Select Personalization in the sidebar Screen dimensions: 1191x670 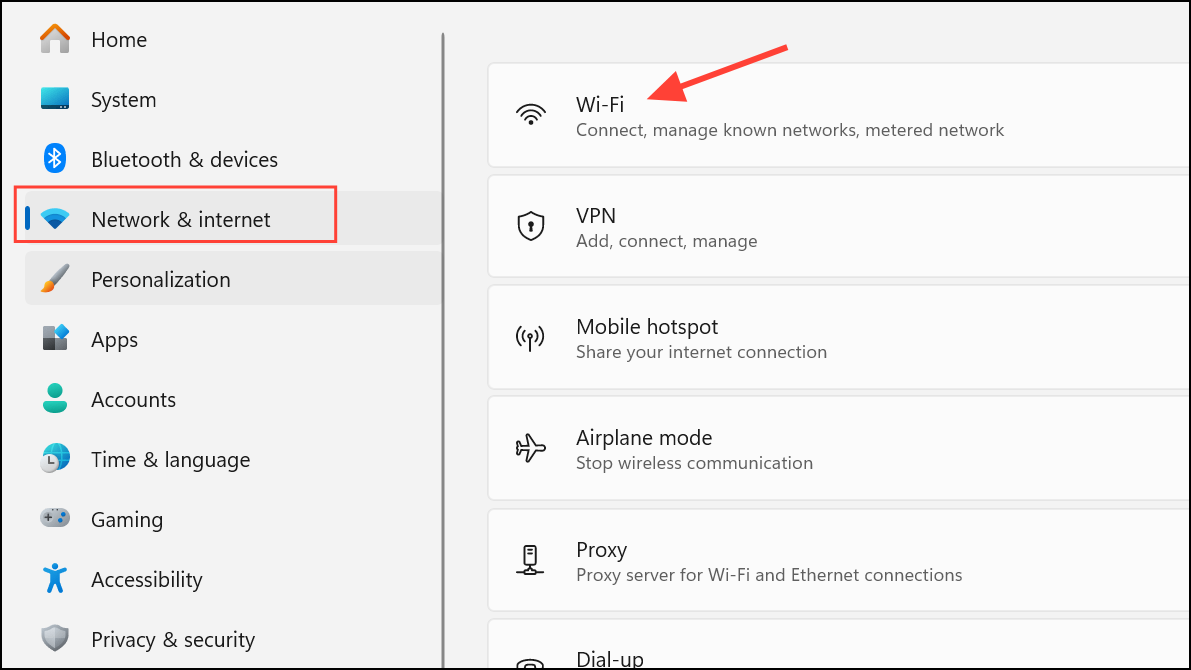[x=160, y=279]
